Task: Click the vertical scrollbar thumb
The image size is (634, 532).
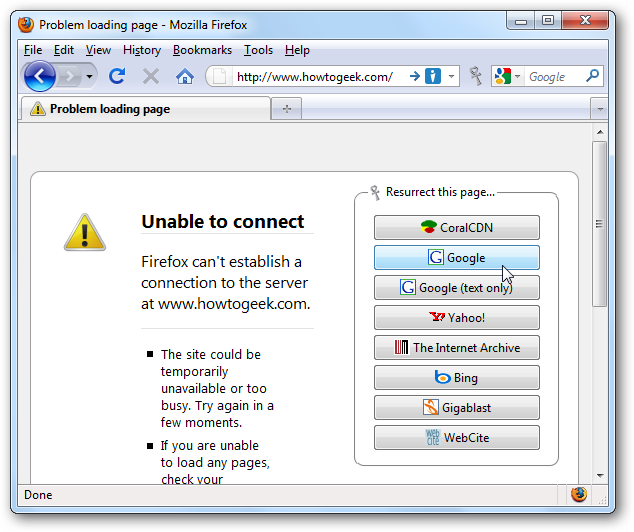Action: click(x=600, y=224)
